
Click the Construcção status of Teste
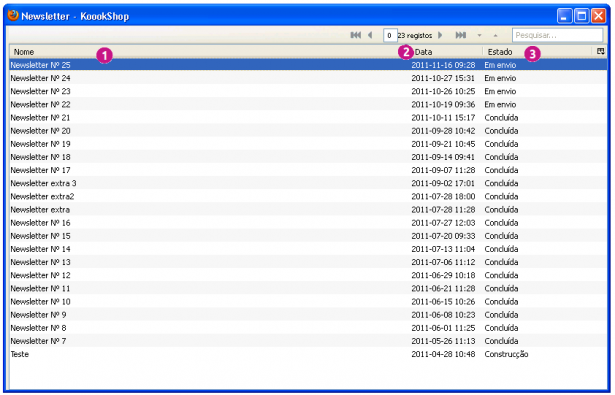[506, 354]
